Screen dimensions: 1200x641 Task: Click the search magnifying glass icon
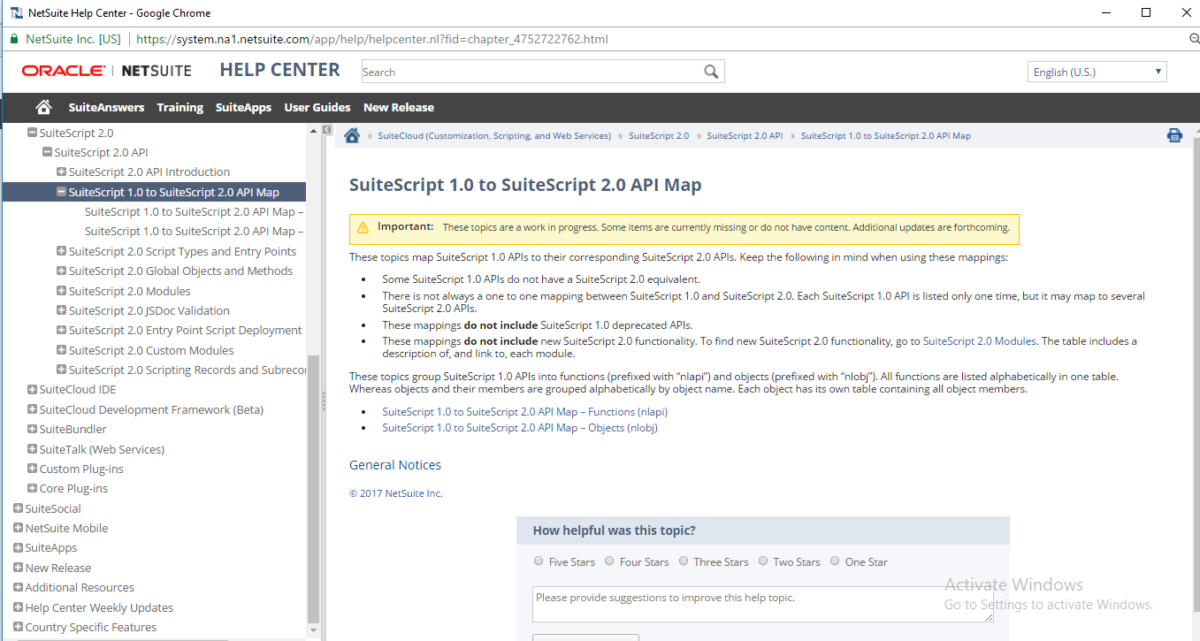(x=711, y=71)
